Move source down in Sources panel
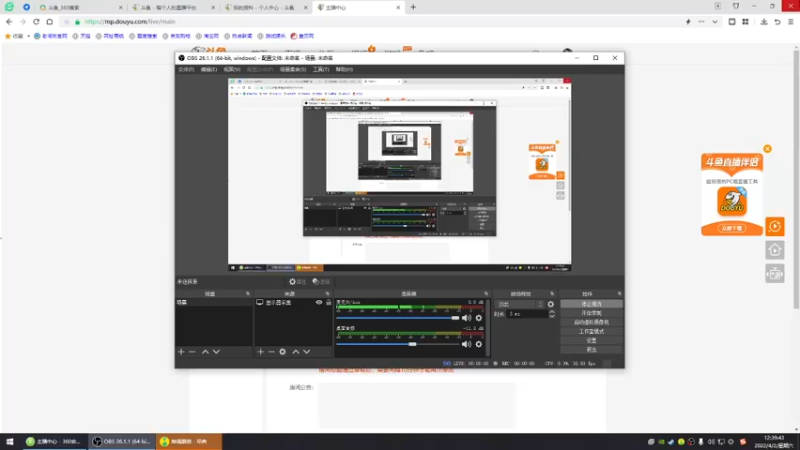This screenshot has width=800, height=450. pyautogui.click(x=307, y=352)
